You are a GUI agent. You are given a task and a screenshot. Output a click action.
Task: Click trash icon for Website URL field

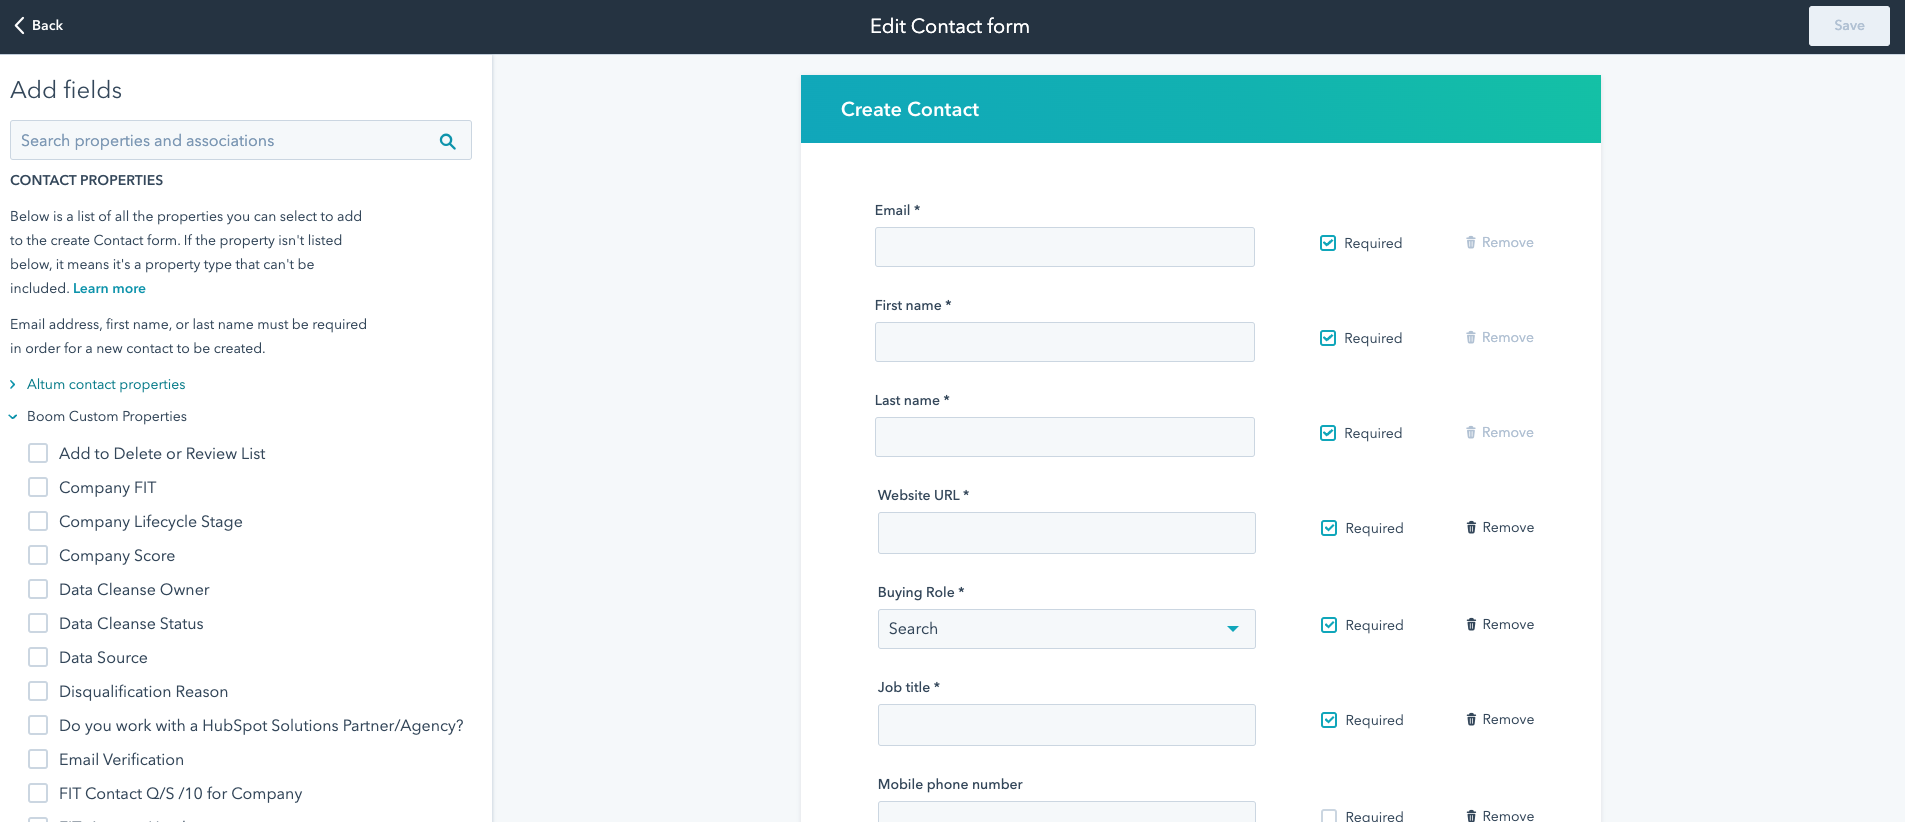tap(1471, 527)
